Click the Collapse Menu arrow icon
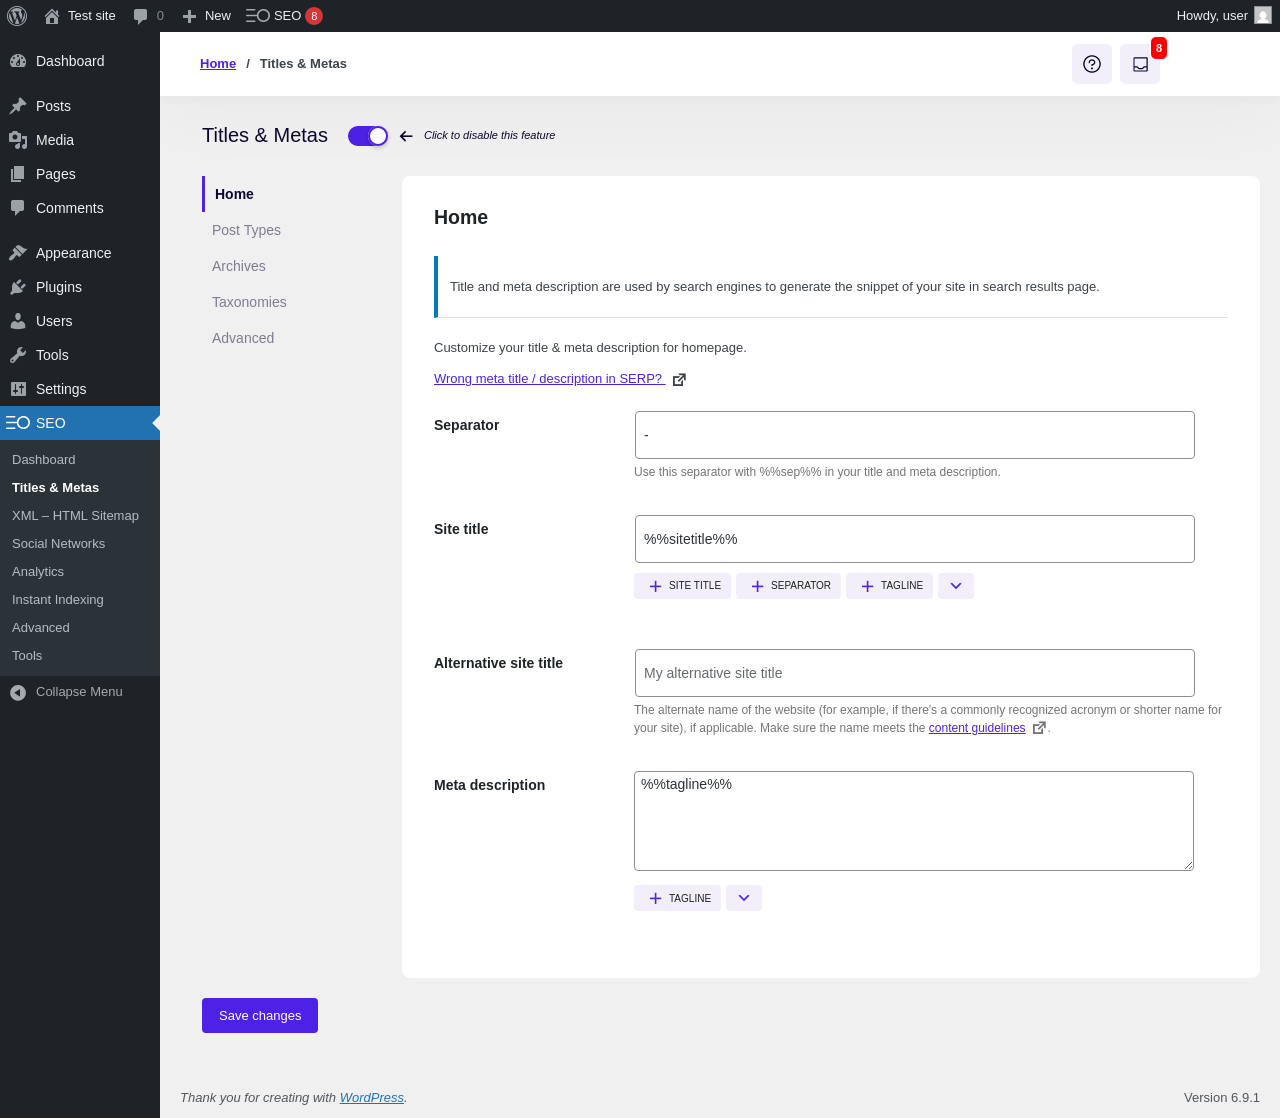This screenshot has width=1280, height=1118. (18, 692)
